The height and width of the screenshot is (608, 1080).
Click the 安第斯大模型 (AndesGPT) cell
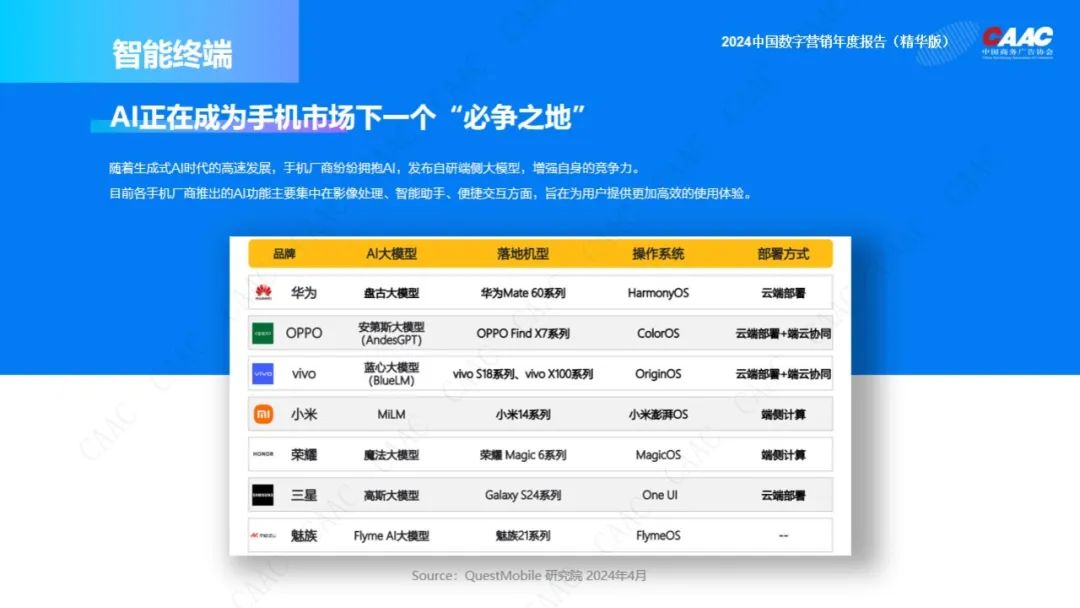(391, 333)
